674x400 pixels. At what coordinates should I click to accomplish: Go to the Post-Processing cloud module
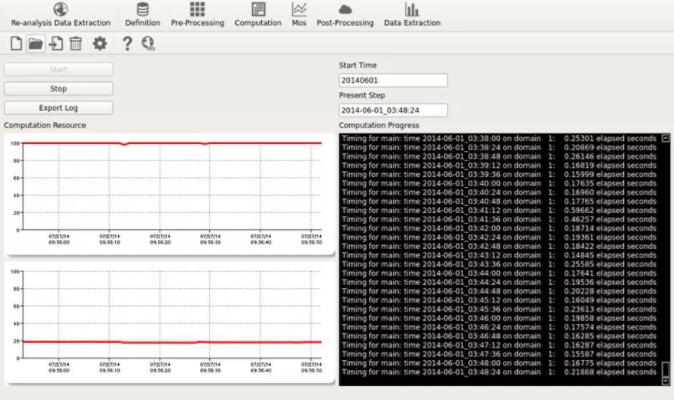(x=345, y=13)
